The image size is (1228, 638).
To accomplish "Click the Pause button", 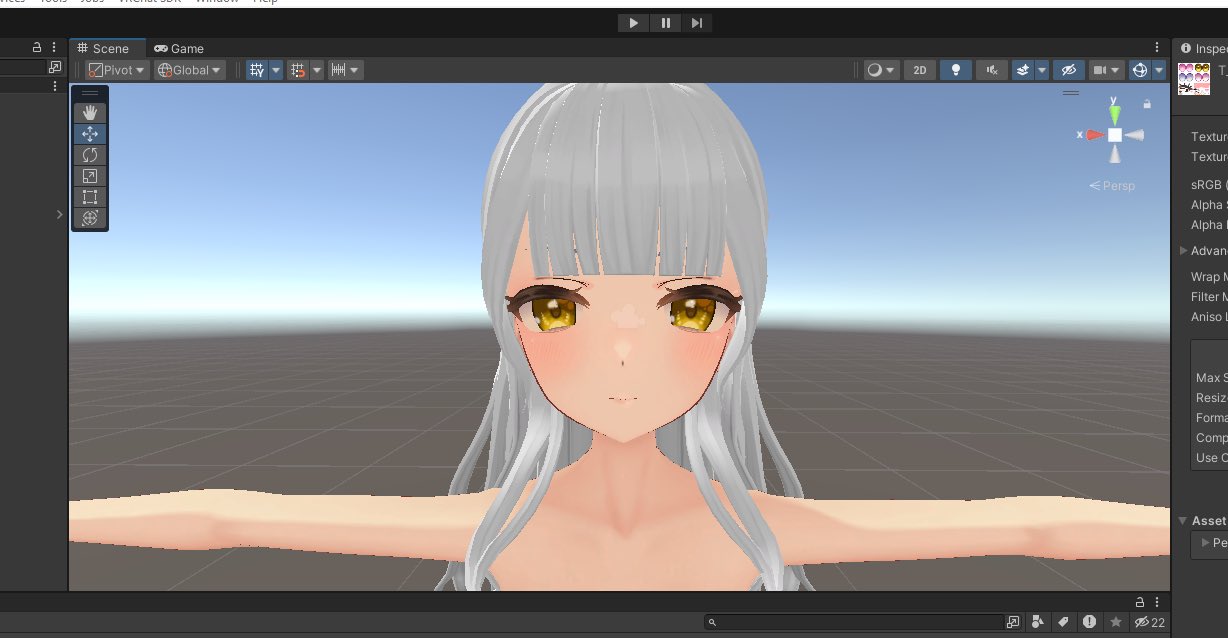I will [665, 23].
